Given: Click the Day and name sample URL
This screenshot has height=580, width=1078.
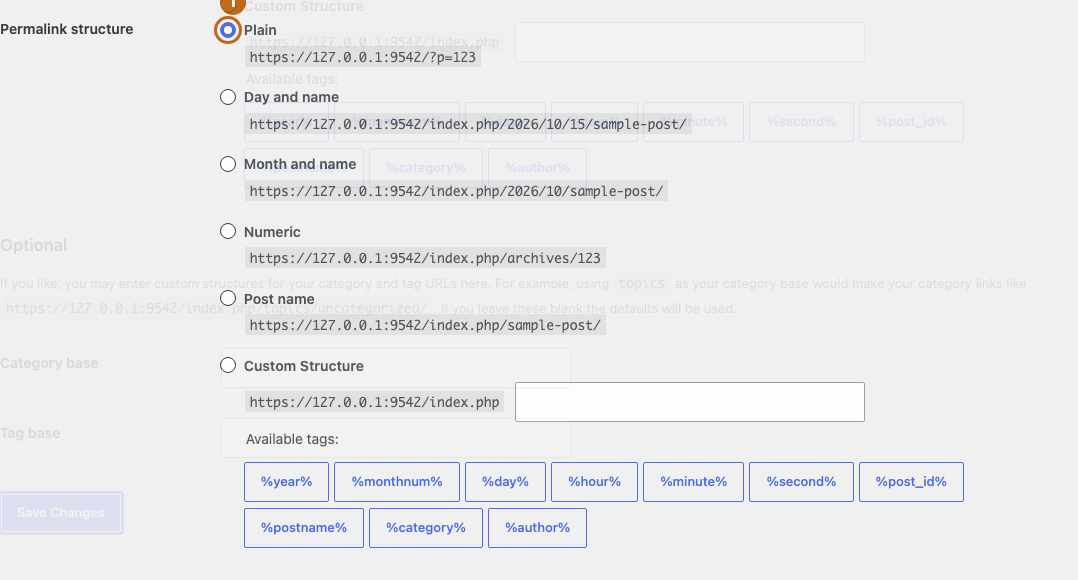Looking at the screenshot, I should 468,124.
